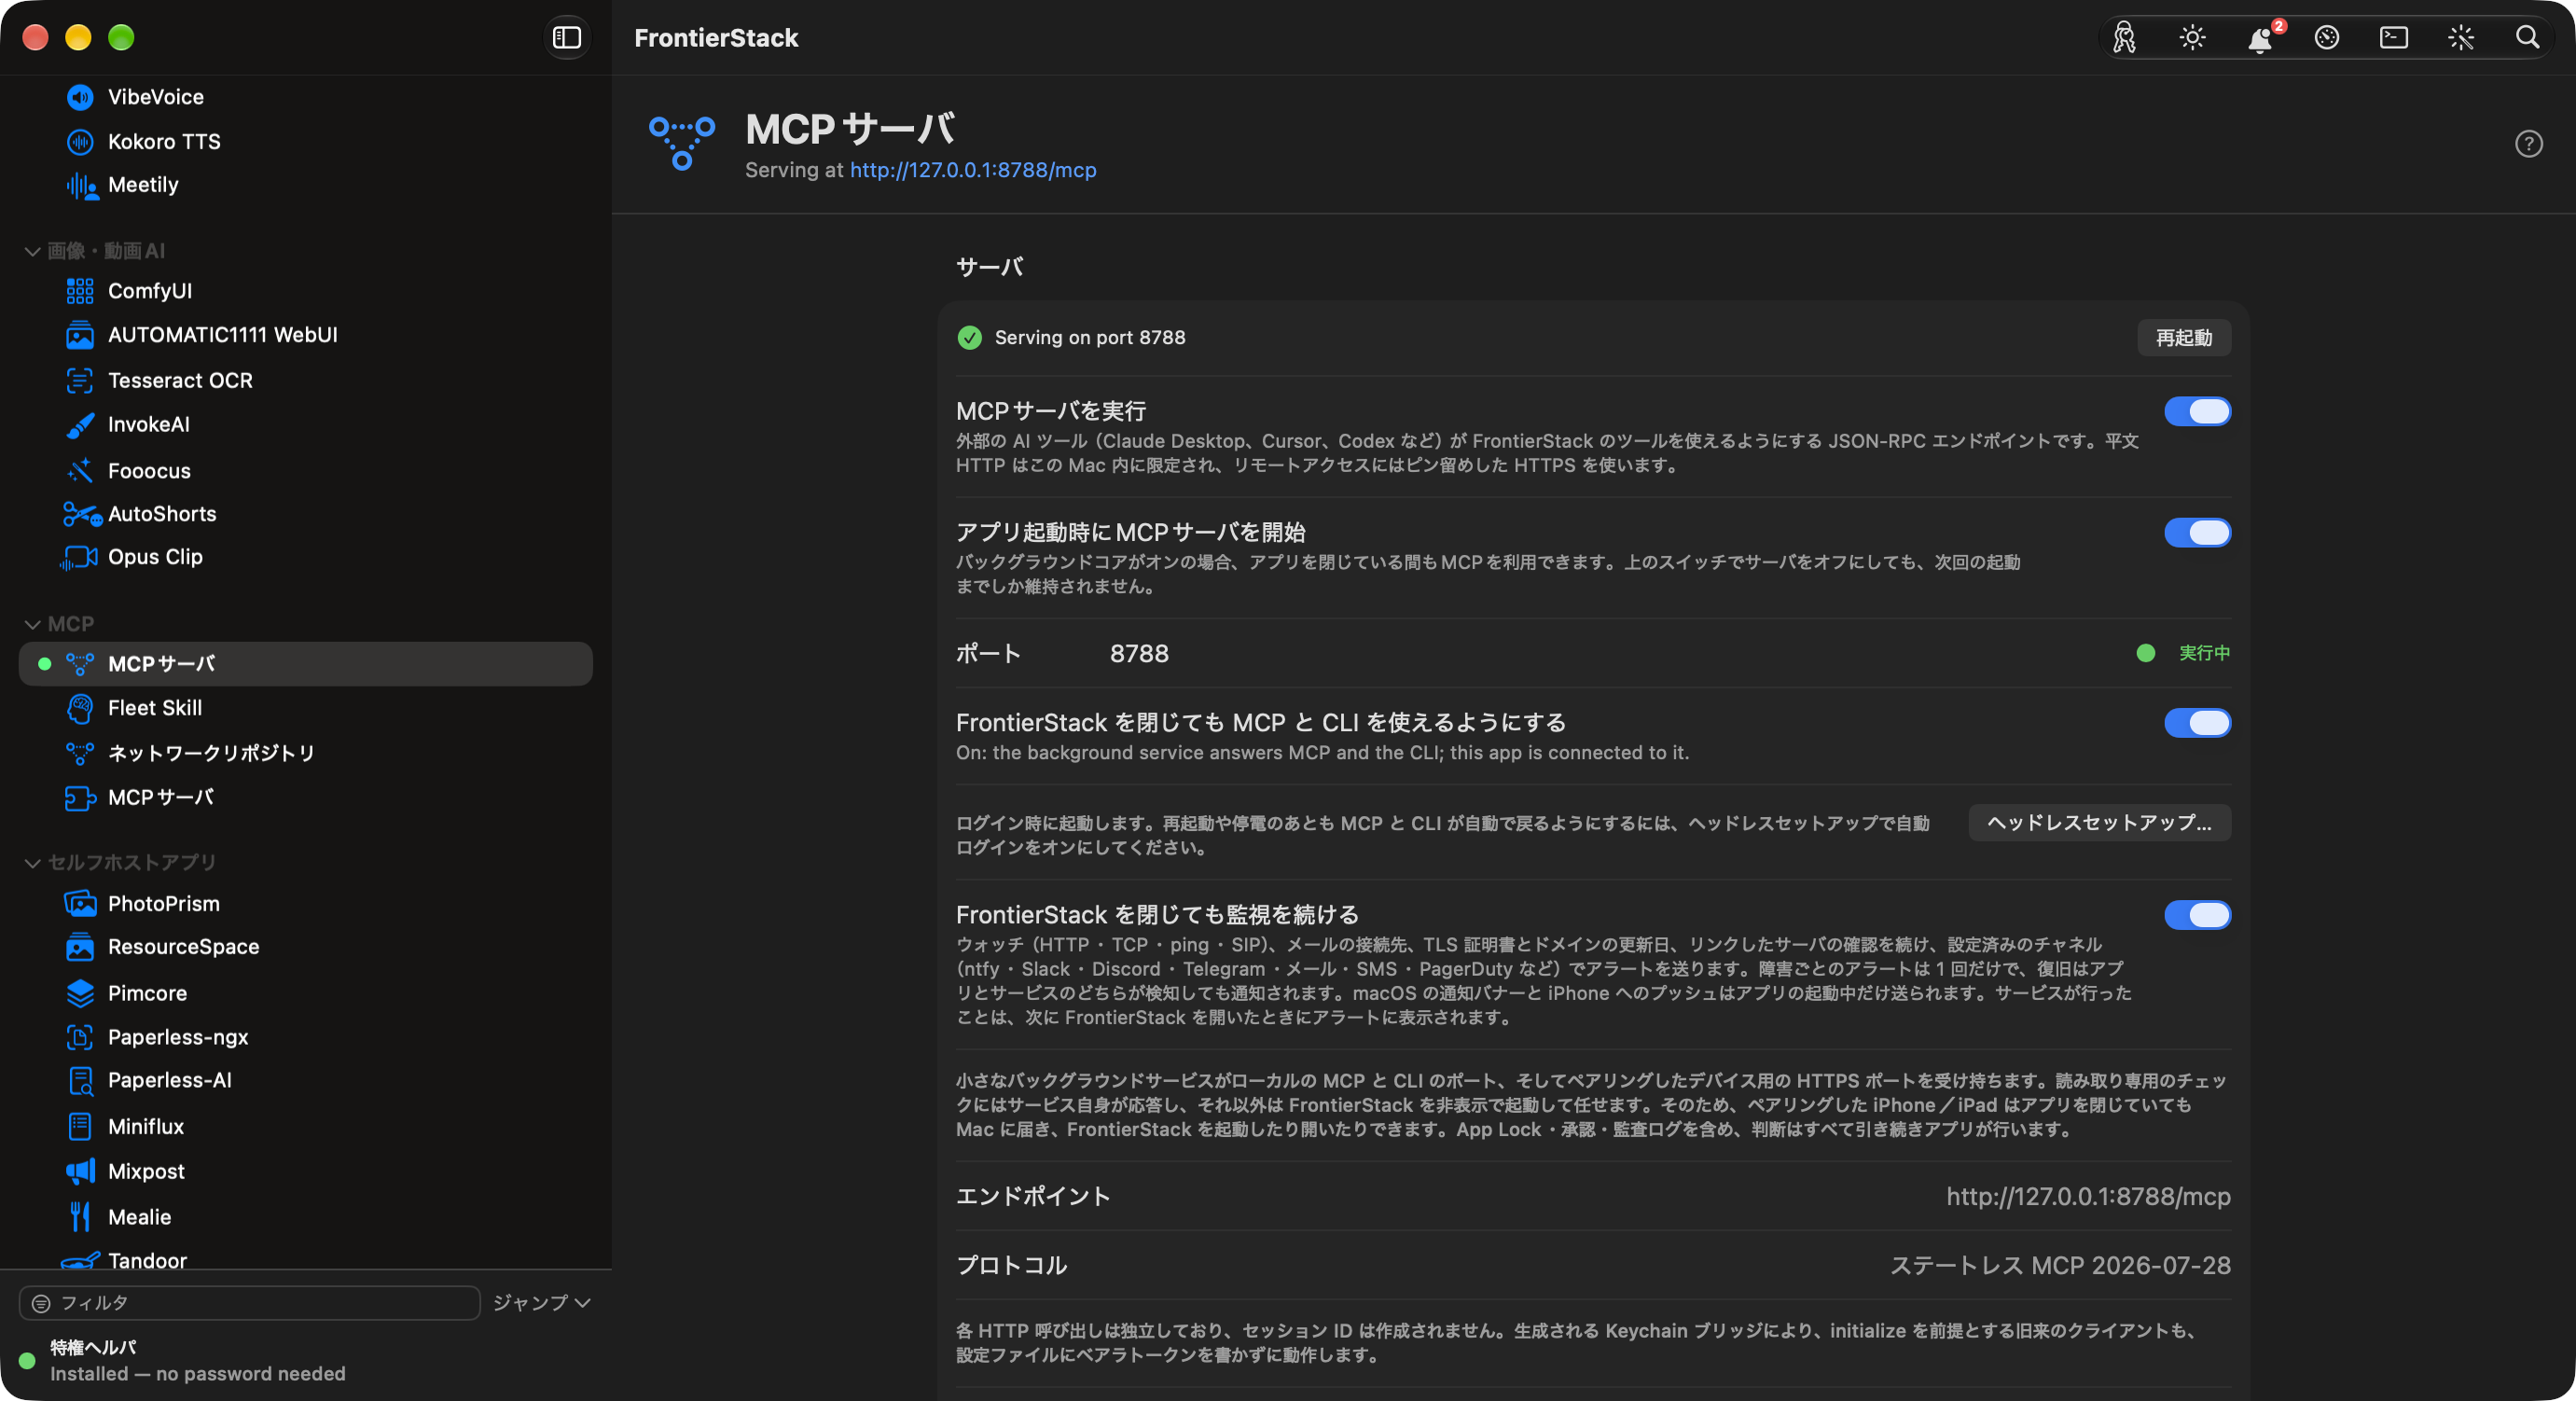The height and width of the screenshot is (1401, 2576).
Task: Select the highlighted MCP サーバ sidebar item
Action: point(306,664)
